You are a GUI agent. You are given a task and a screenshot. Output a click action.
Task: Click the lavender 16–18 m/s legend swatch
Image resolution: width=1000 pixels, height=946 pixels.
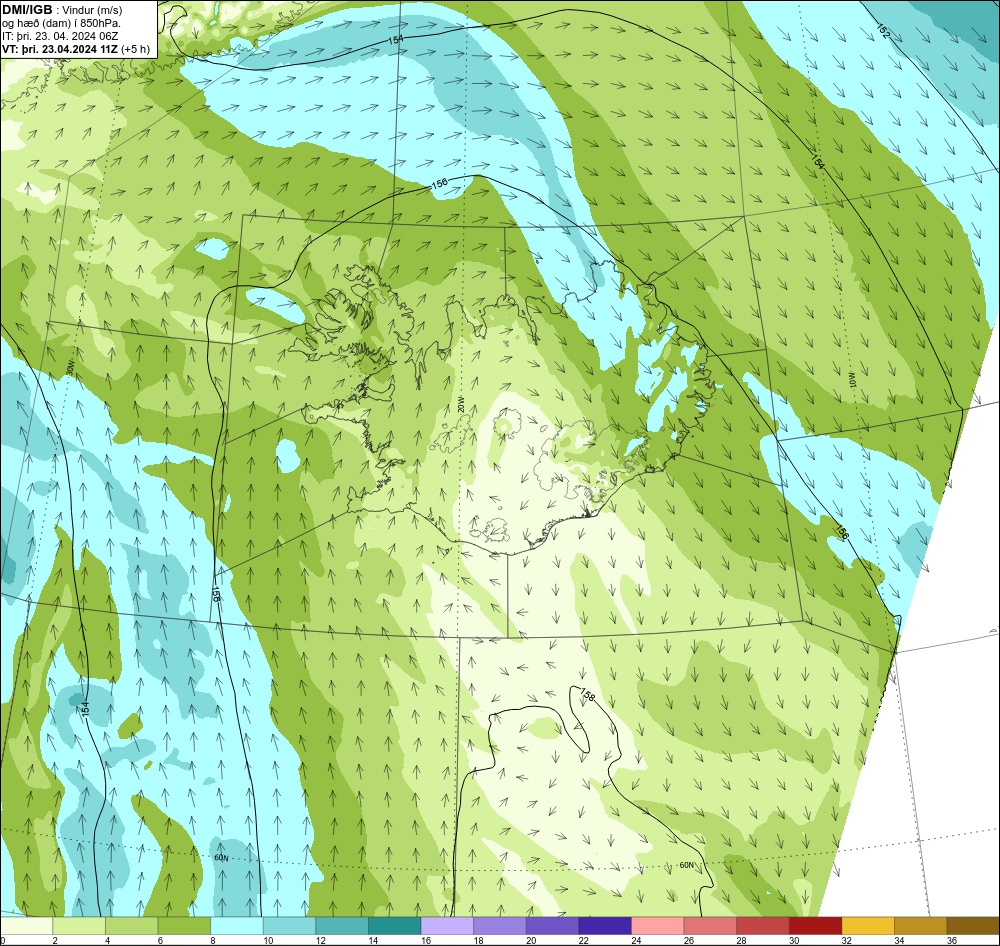tap(448, 926)
